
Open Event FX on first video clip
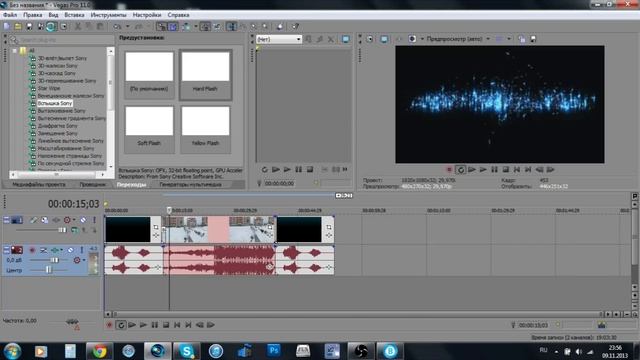156,236
